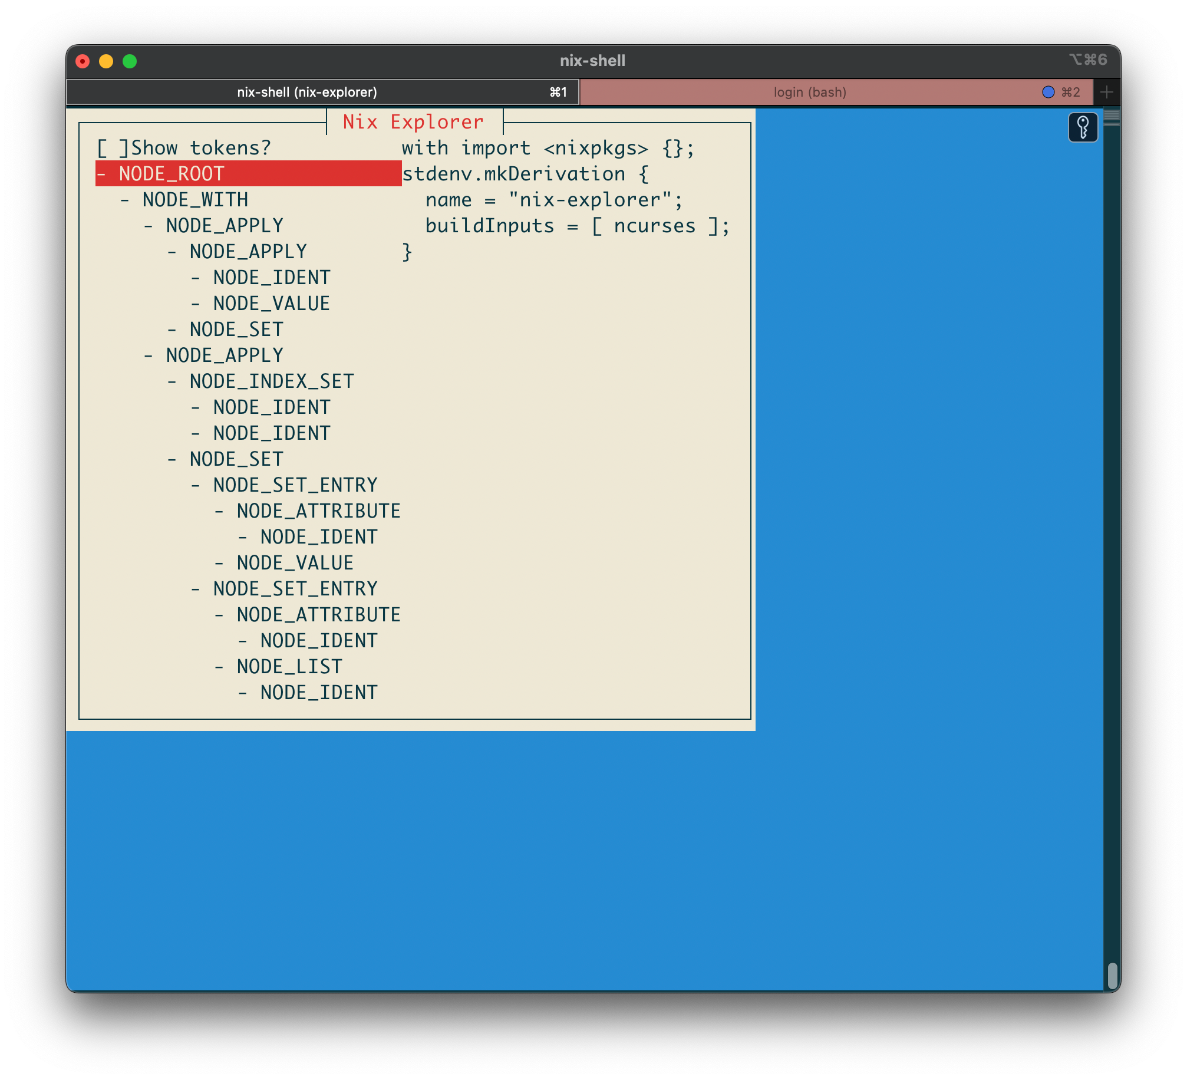1187x1080 pixels.
Task: Collapse the NODE_WITH dash expander
Action: (125, 200)
